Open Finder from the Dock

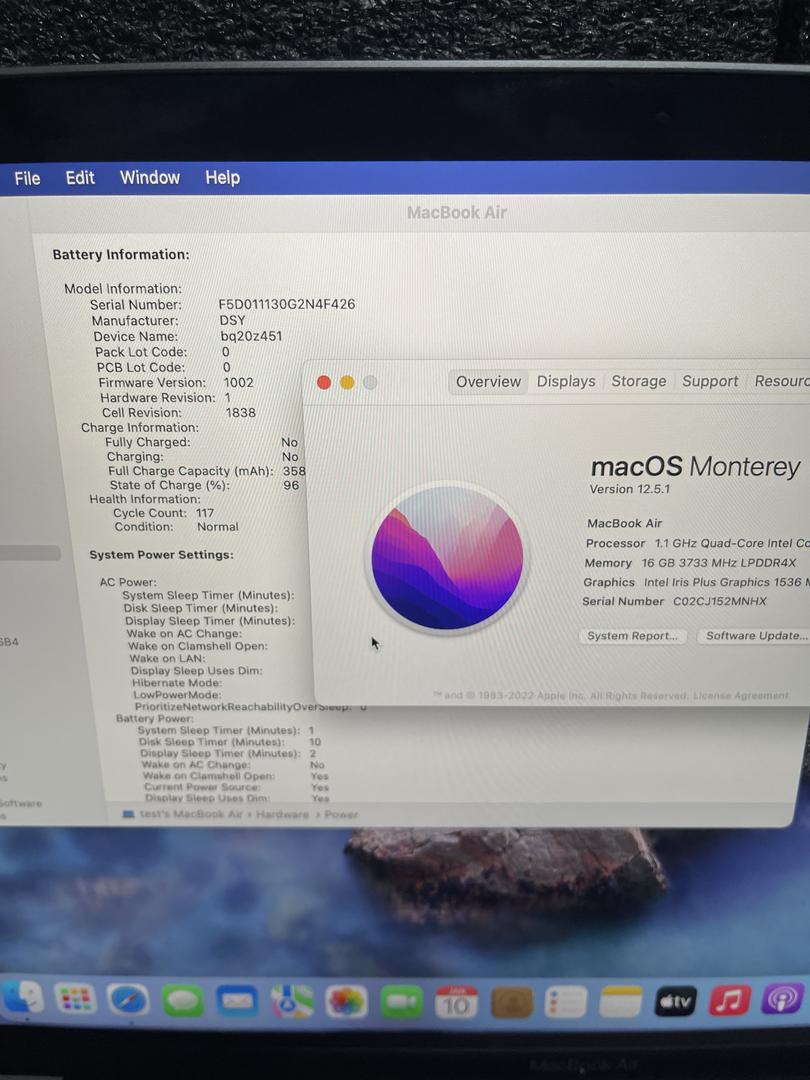21,998
